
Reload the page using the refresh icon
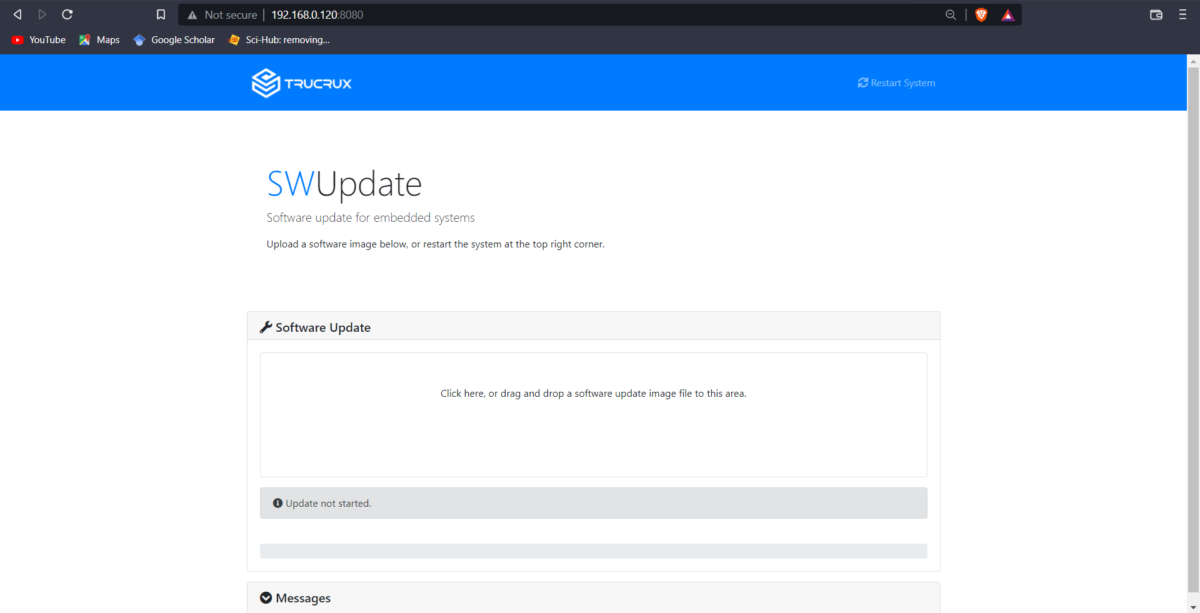[x=66, y=14]
